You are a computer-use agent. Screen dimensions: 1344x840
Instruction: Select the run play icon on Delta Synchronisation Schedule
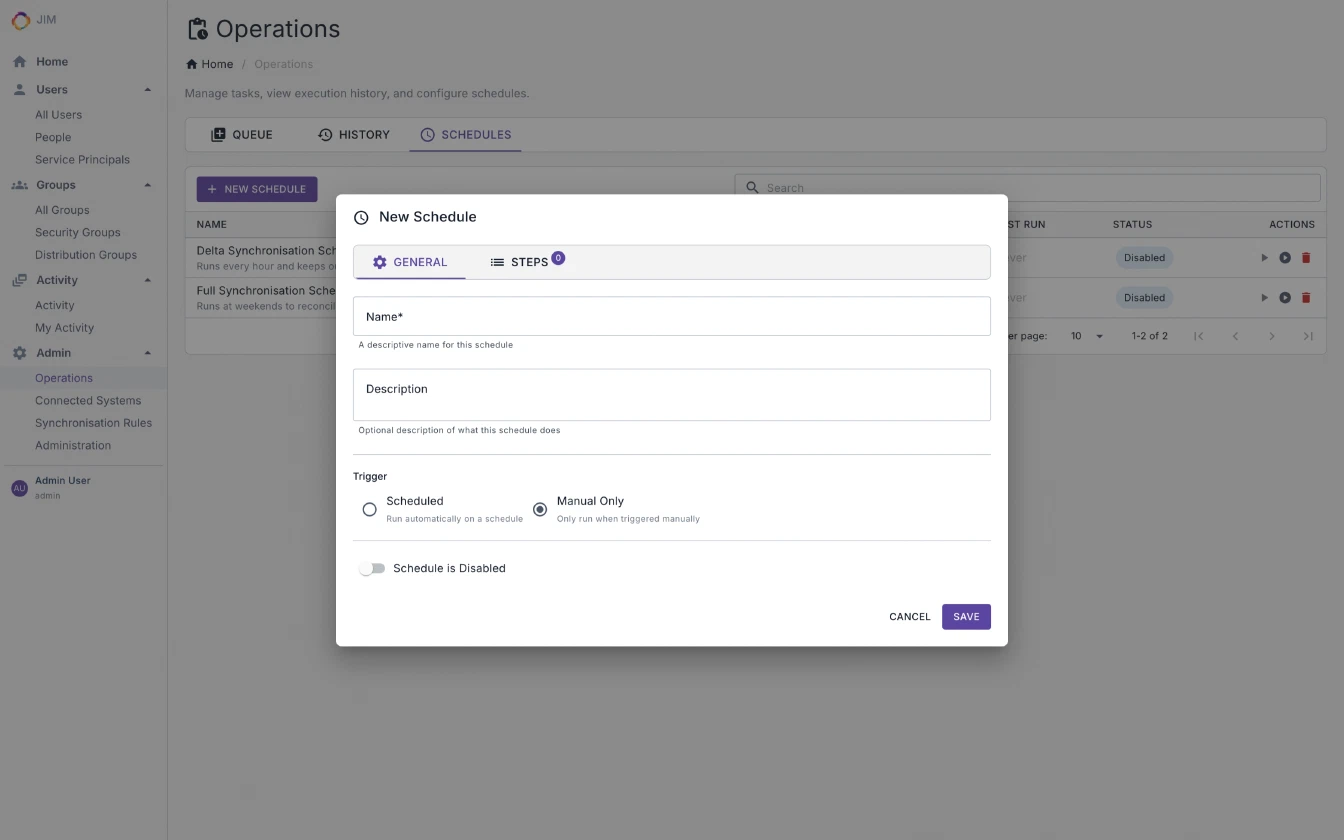tap(1264, 257)
